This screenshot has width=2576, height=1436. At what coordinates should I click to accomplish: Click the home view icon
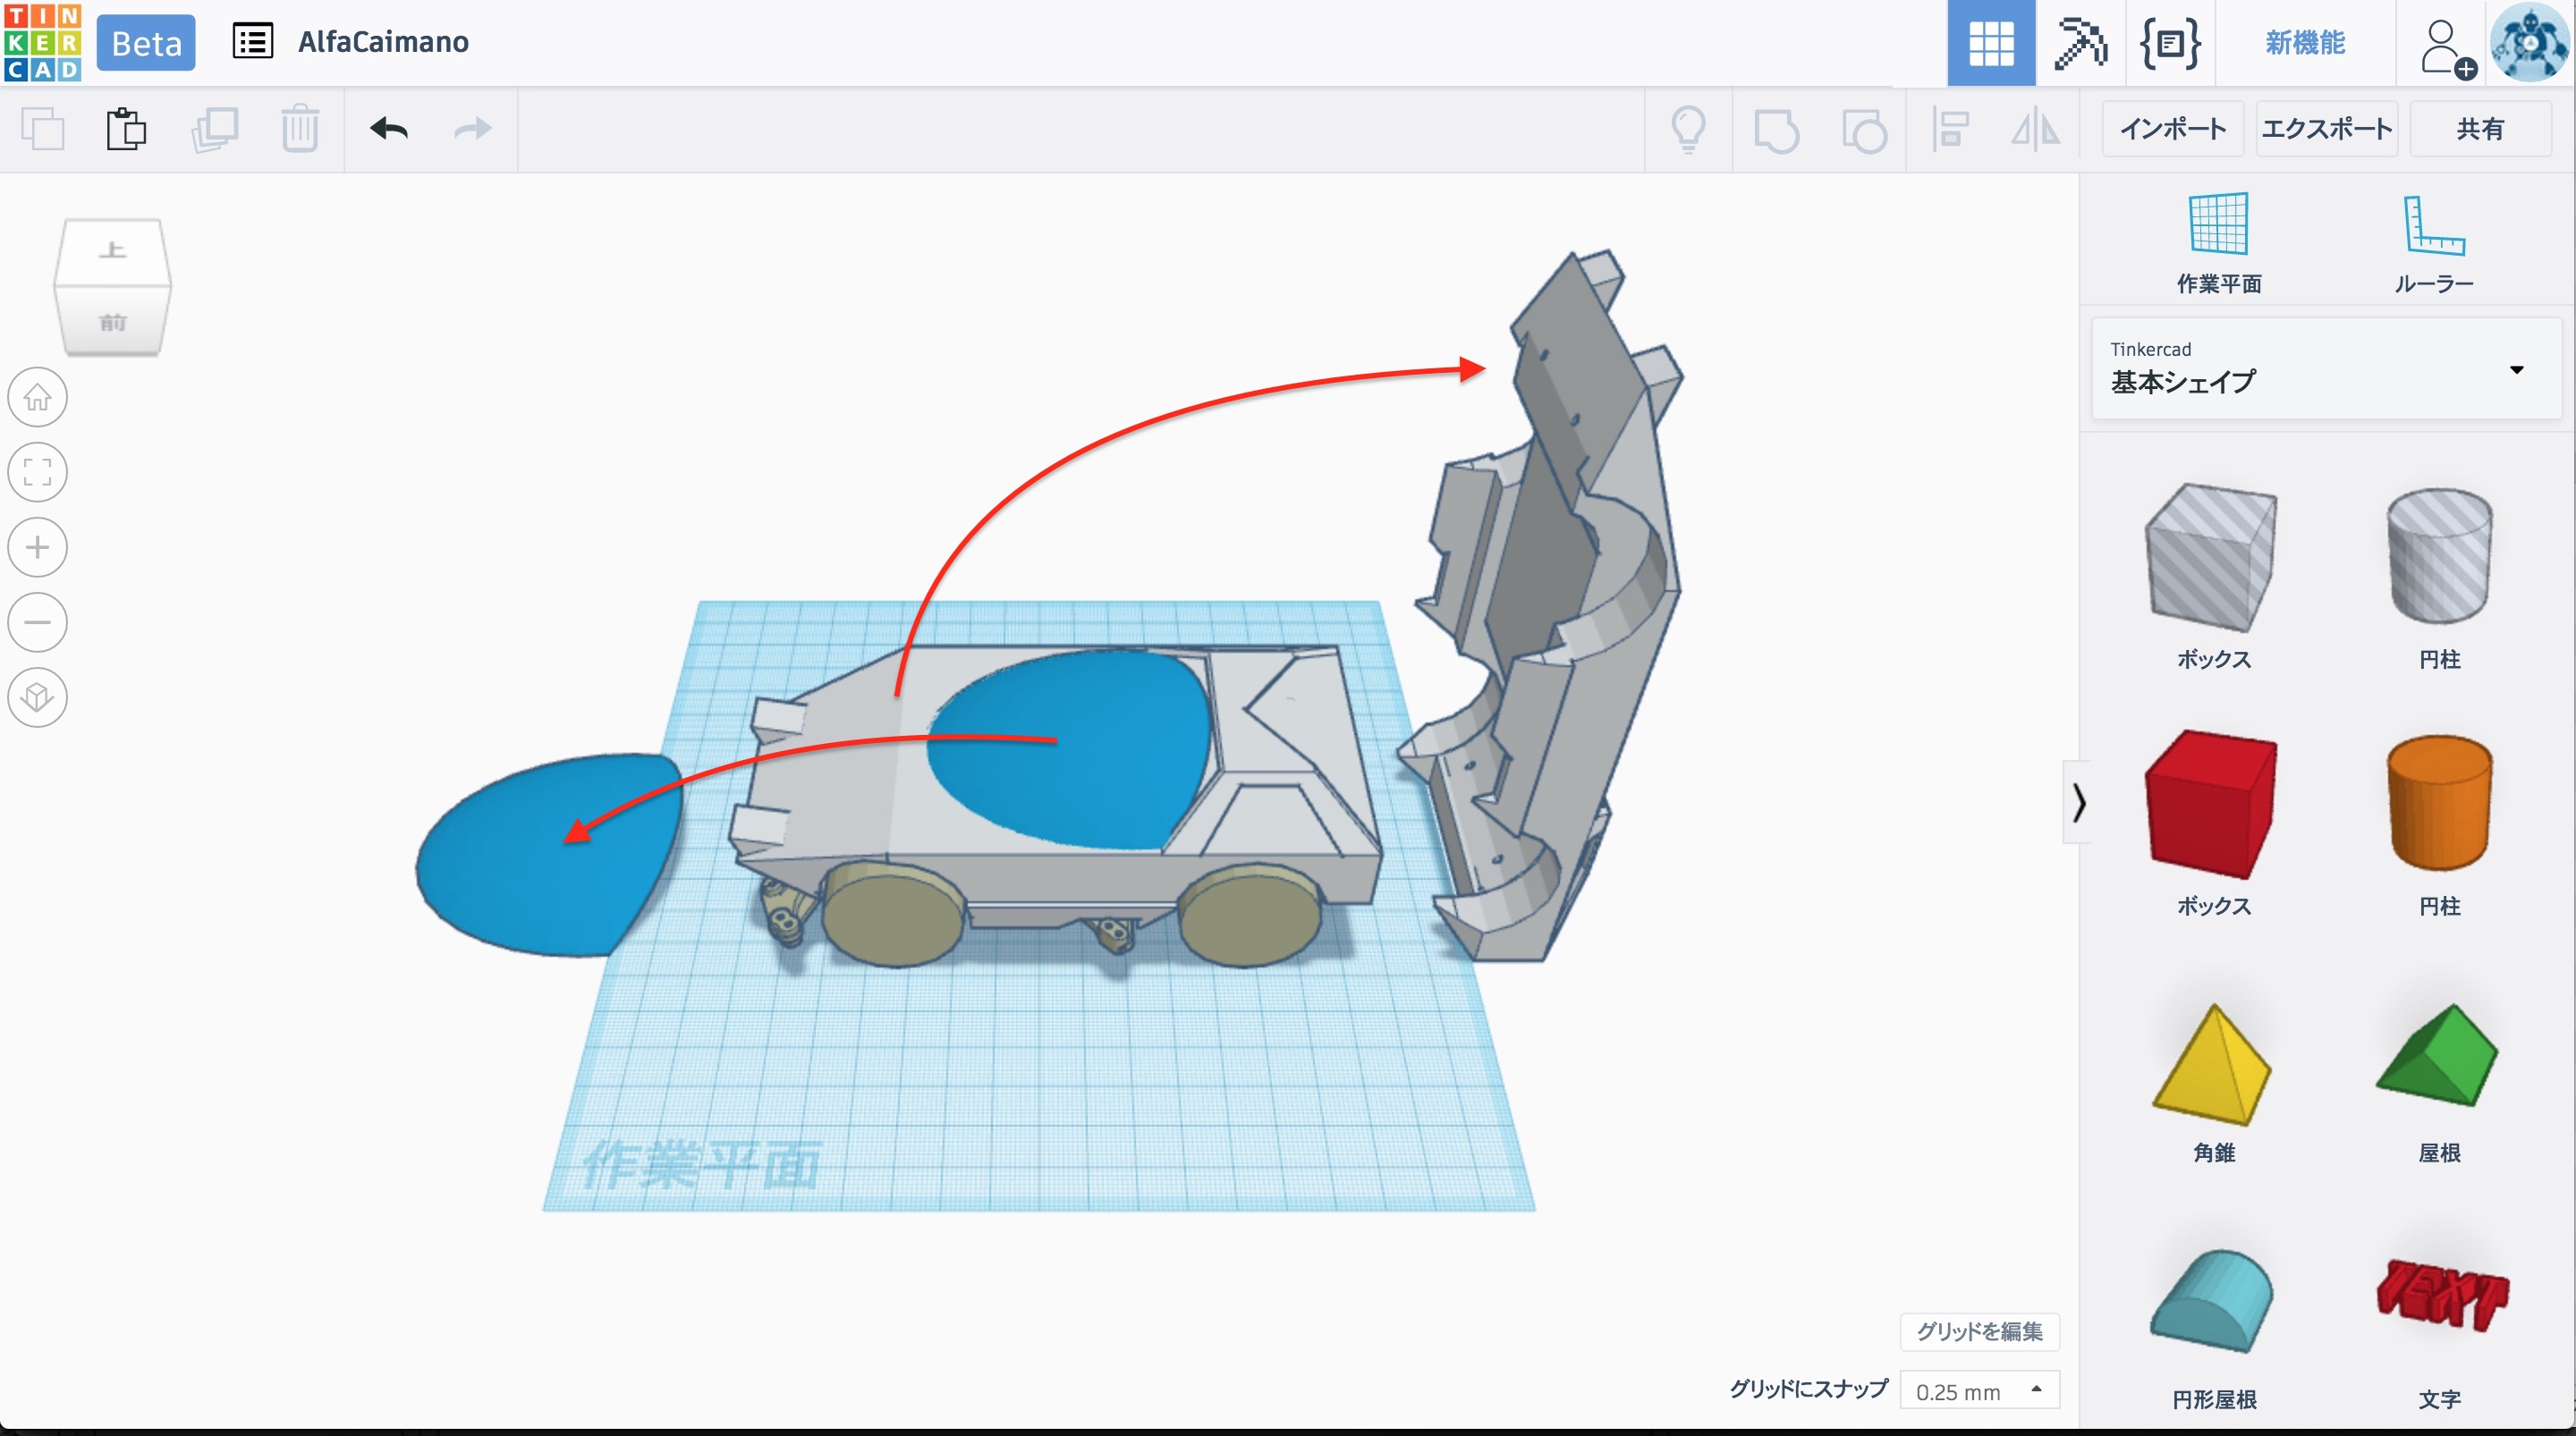tap(38, 397)
